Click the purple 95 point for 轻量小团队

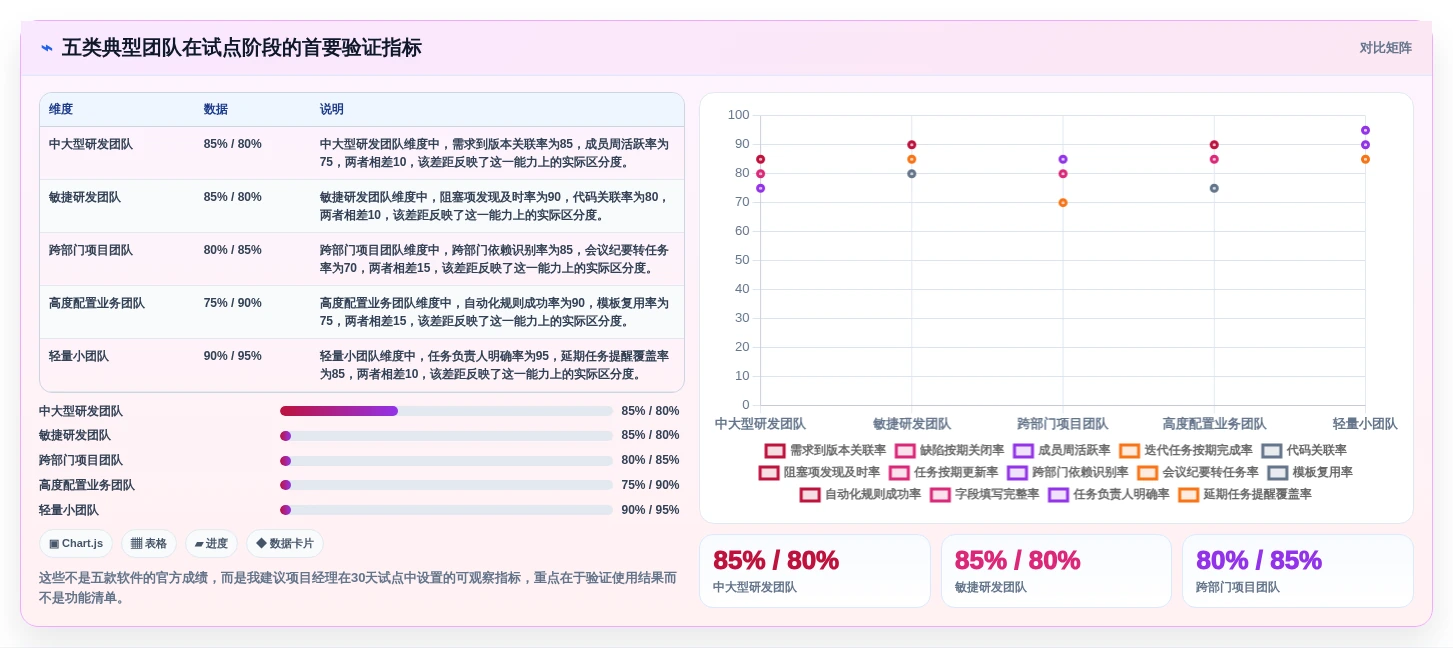point(1365,130)
